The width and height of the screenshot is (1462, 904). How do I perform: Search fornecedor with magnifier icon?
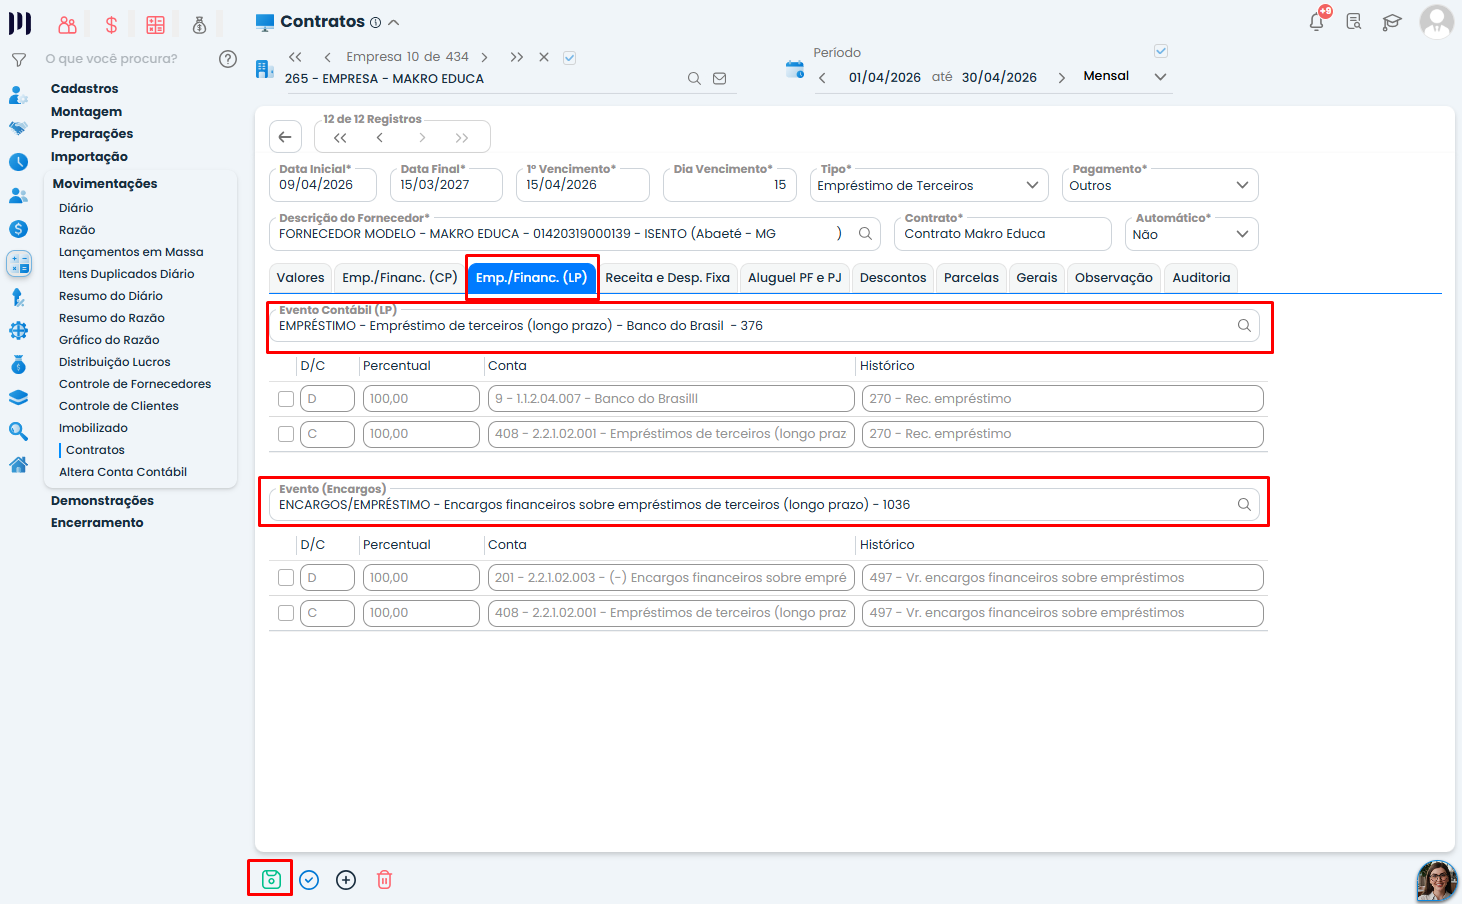[x=866, y=233]
